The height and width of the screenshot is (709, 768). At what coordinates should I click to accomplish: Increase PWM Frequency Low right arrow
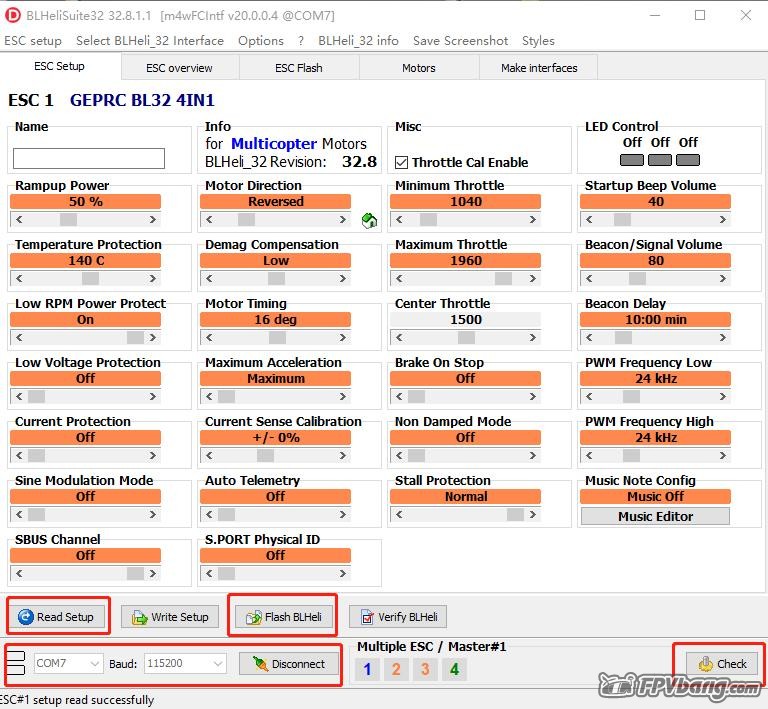point(722,397)
